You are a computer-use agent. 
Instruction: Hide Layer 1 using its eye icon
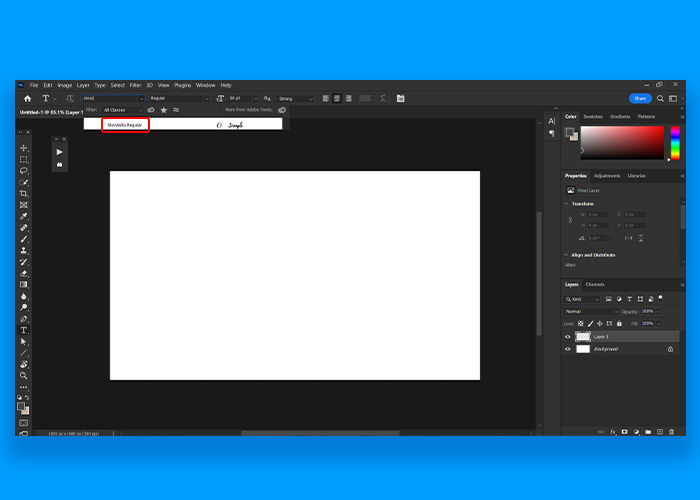(x=568, y=337)
